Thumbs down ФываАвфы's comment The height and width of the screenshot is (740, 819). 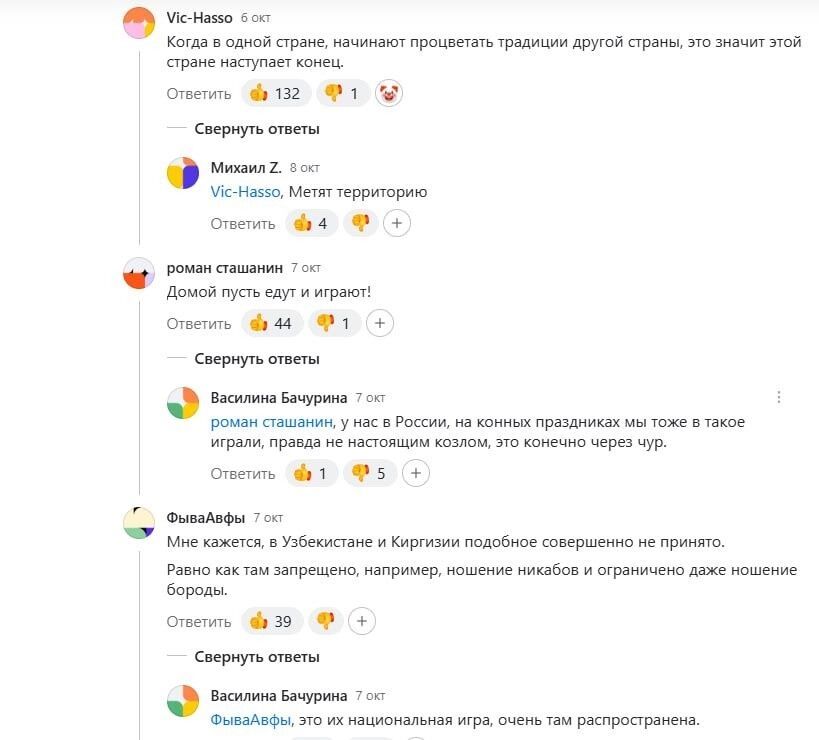pyautogui.click(x=325, y=621)
